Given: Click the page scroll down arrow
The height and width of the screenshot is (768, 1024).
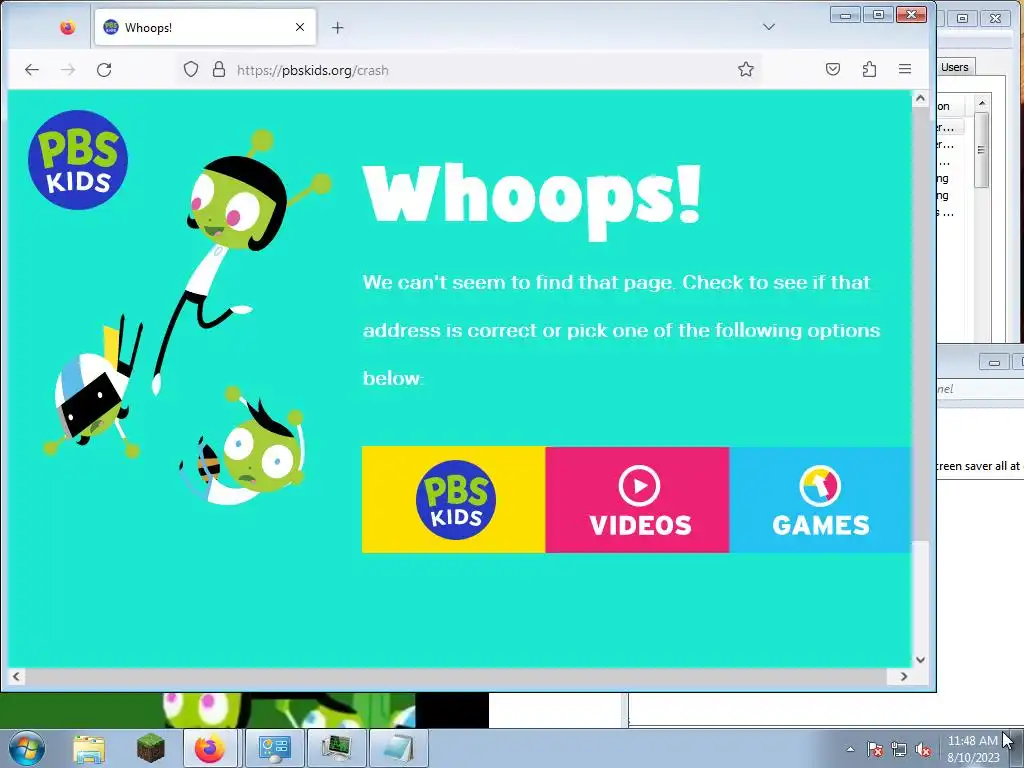Looking at the screenshot, I should [920, 660].
